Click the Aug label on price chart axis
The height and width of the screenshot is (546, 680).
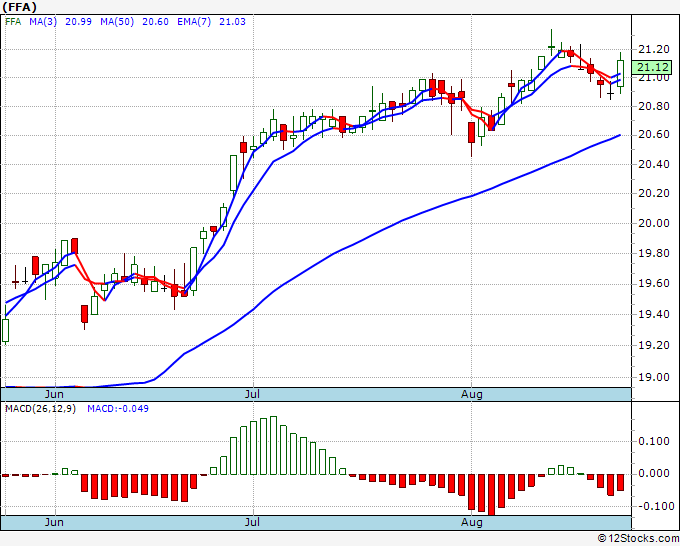[472, 394]
